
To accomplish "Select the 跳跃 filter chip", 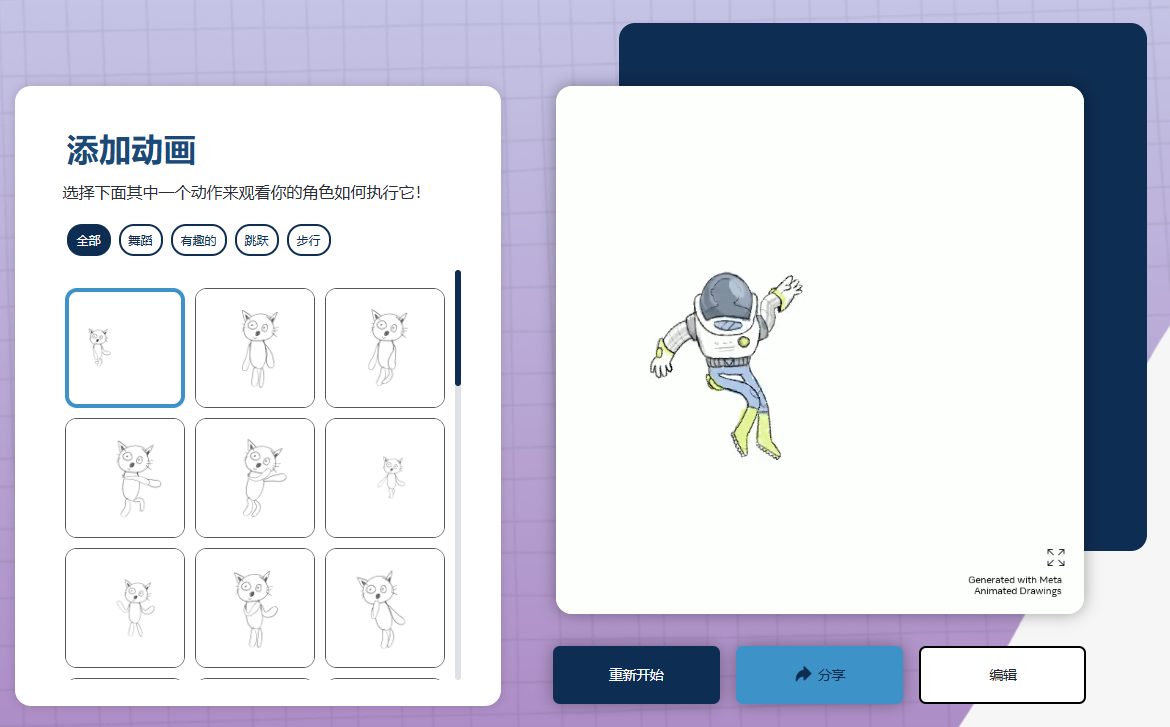I will [x=257, y=240].
